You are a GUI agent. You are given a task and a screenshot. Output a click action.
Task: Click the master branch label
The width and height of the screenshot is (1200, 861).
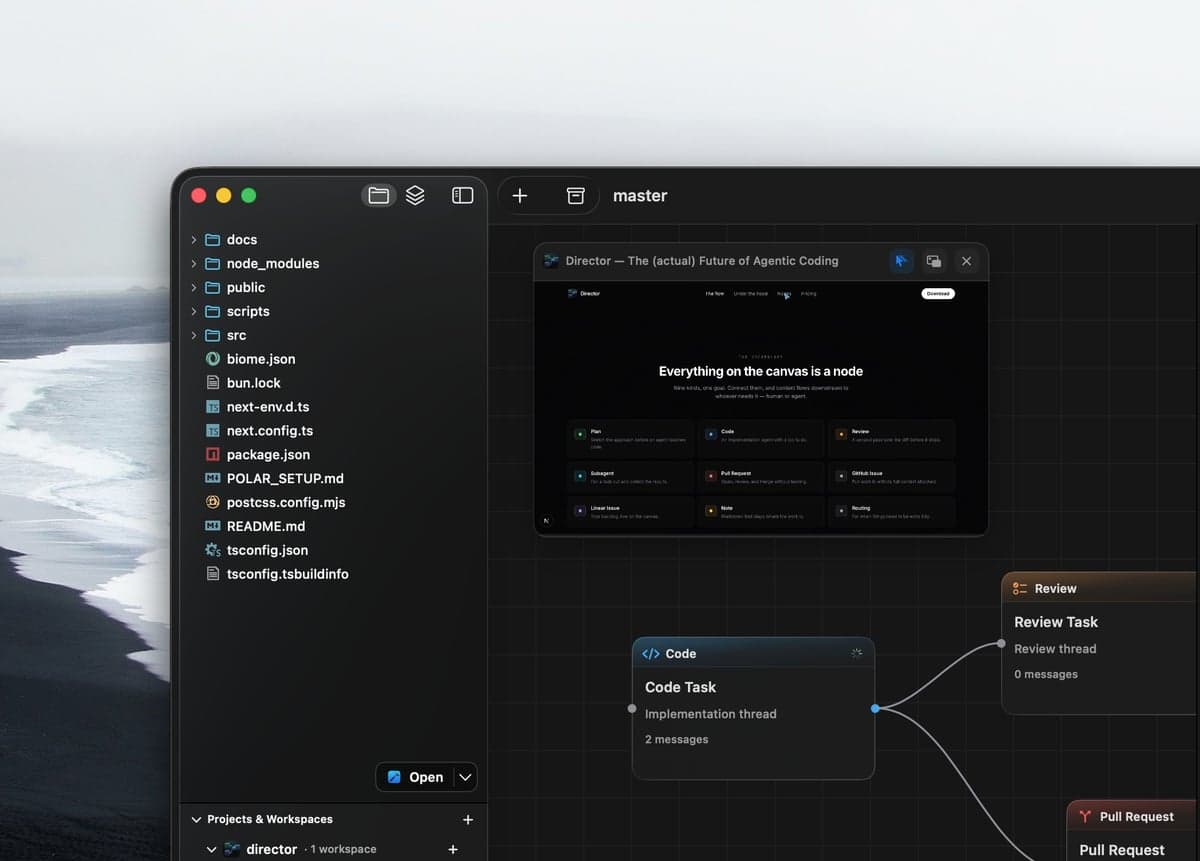(640, 196)
